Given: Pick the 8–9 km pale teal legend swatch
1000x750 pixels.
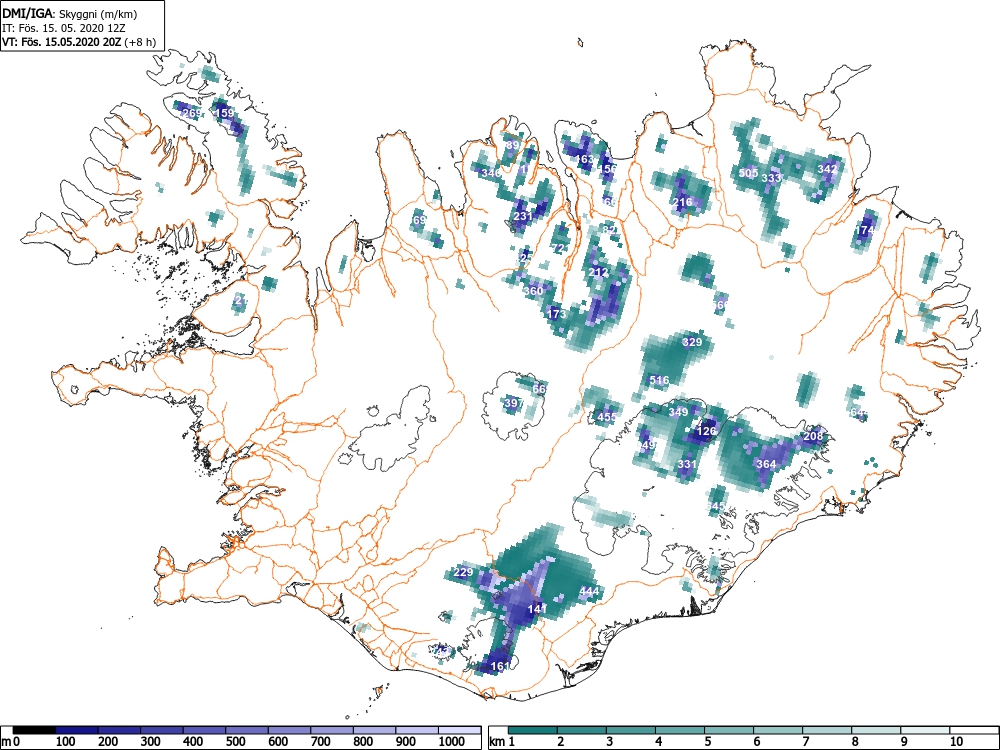Looking at the screenshot, I should pos(876,730).
